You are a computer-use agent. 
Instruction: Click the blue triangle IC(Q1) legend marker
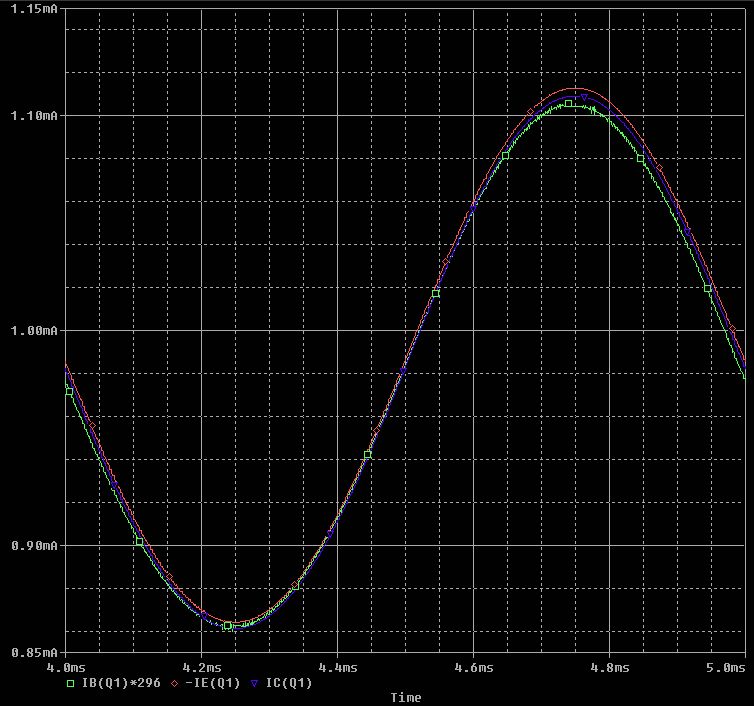point(254,683)
